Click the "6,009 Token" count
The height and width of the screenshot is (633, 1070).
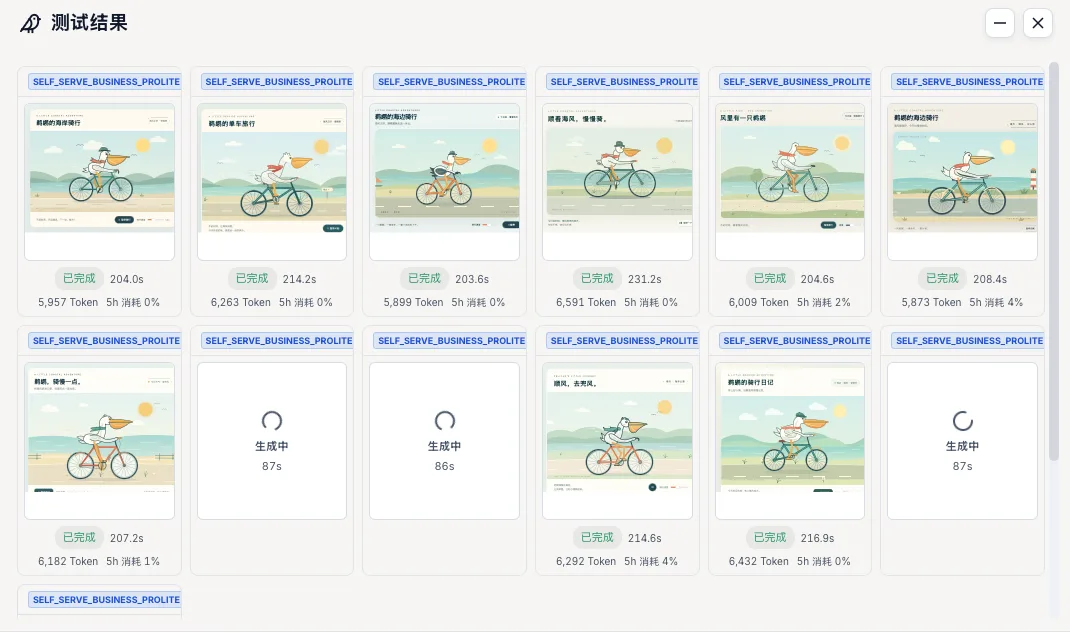pyautogui.click(x=759, y=302)
